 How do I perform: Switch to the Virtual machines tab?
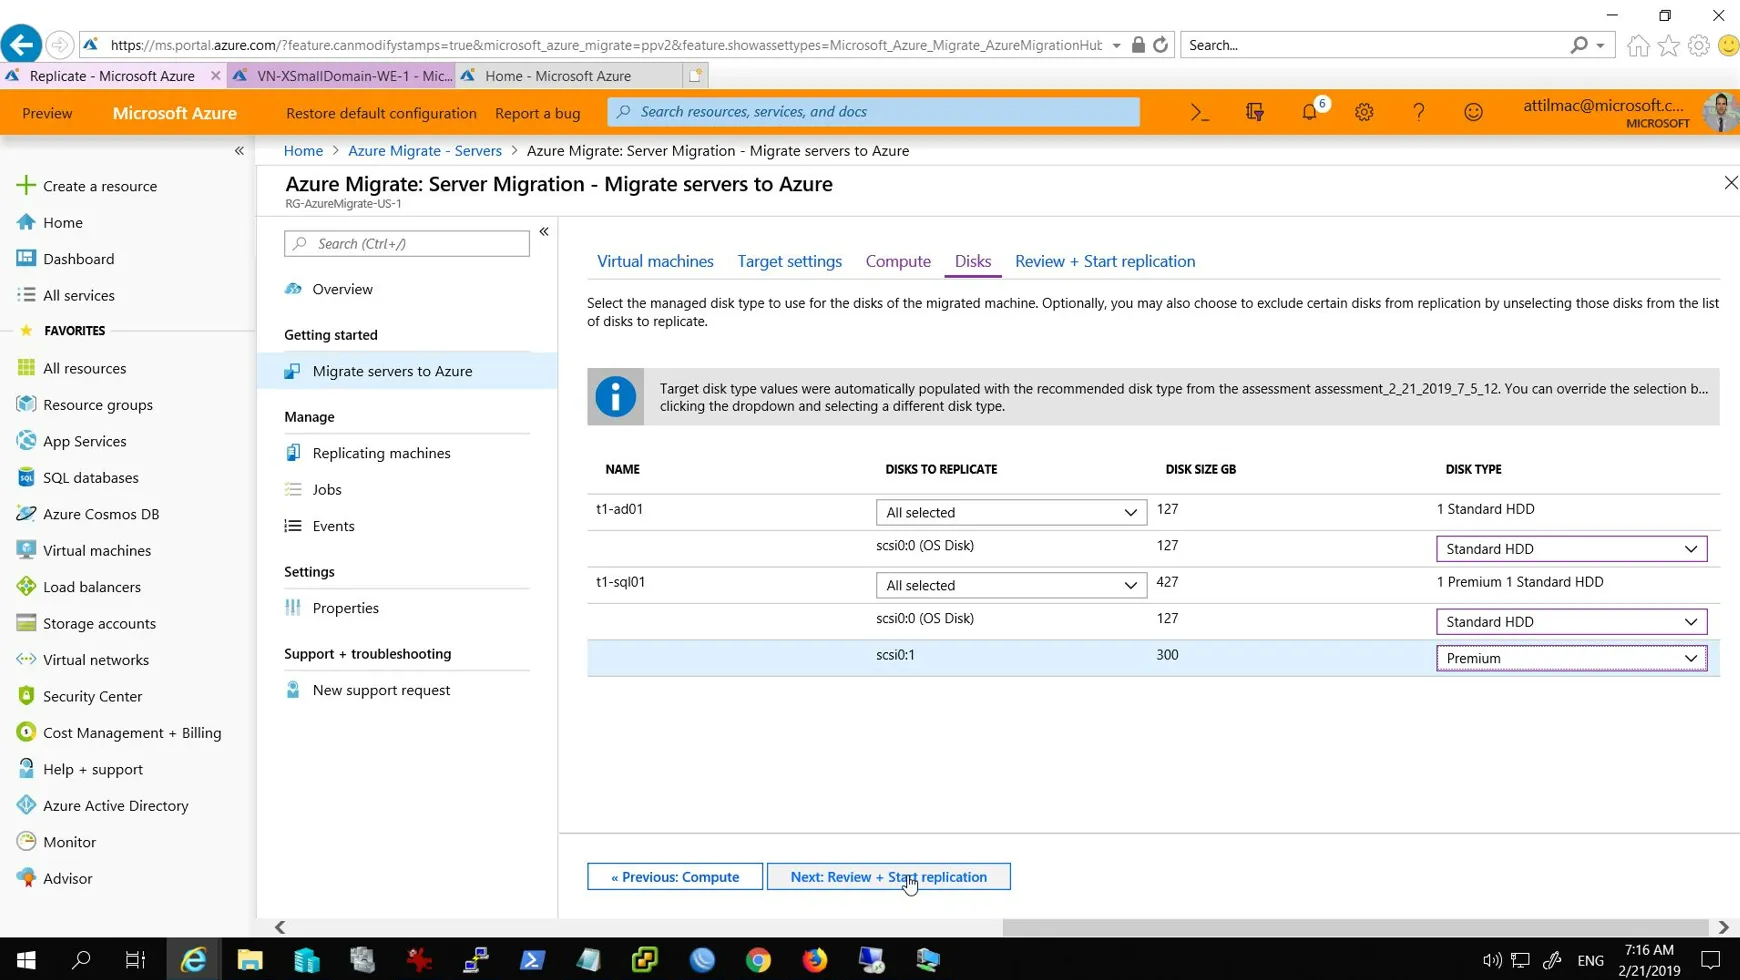(655, 261)
